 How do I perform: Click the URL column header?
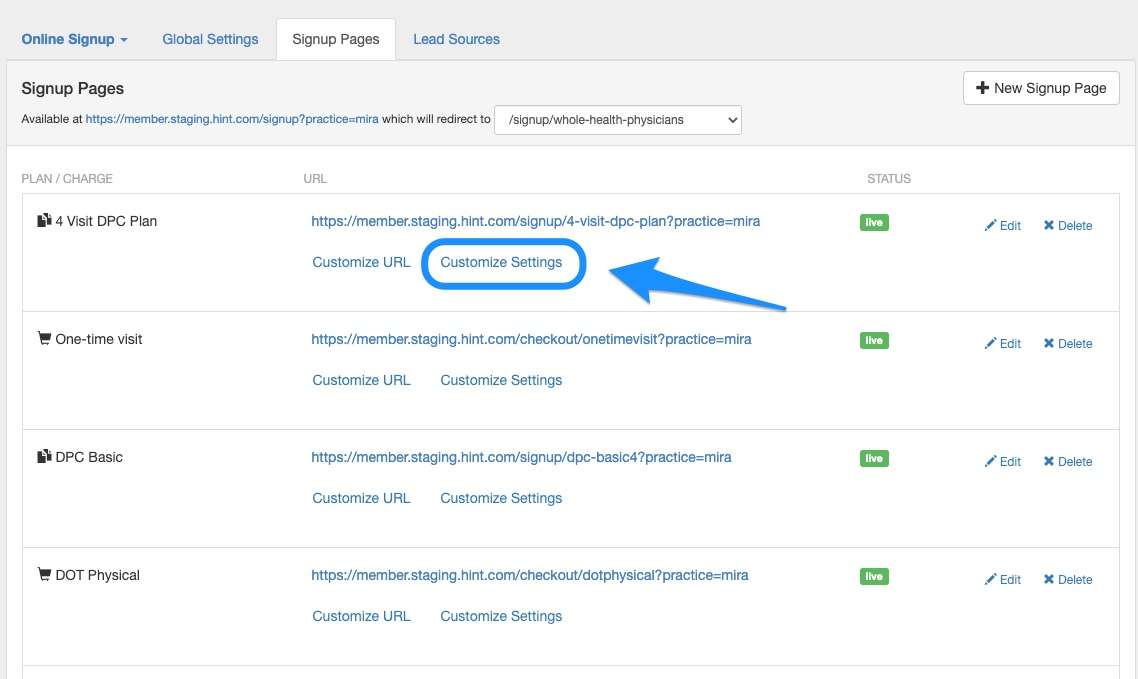click(315, 178)
